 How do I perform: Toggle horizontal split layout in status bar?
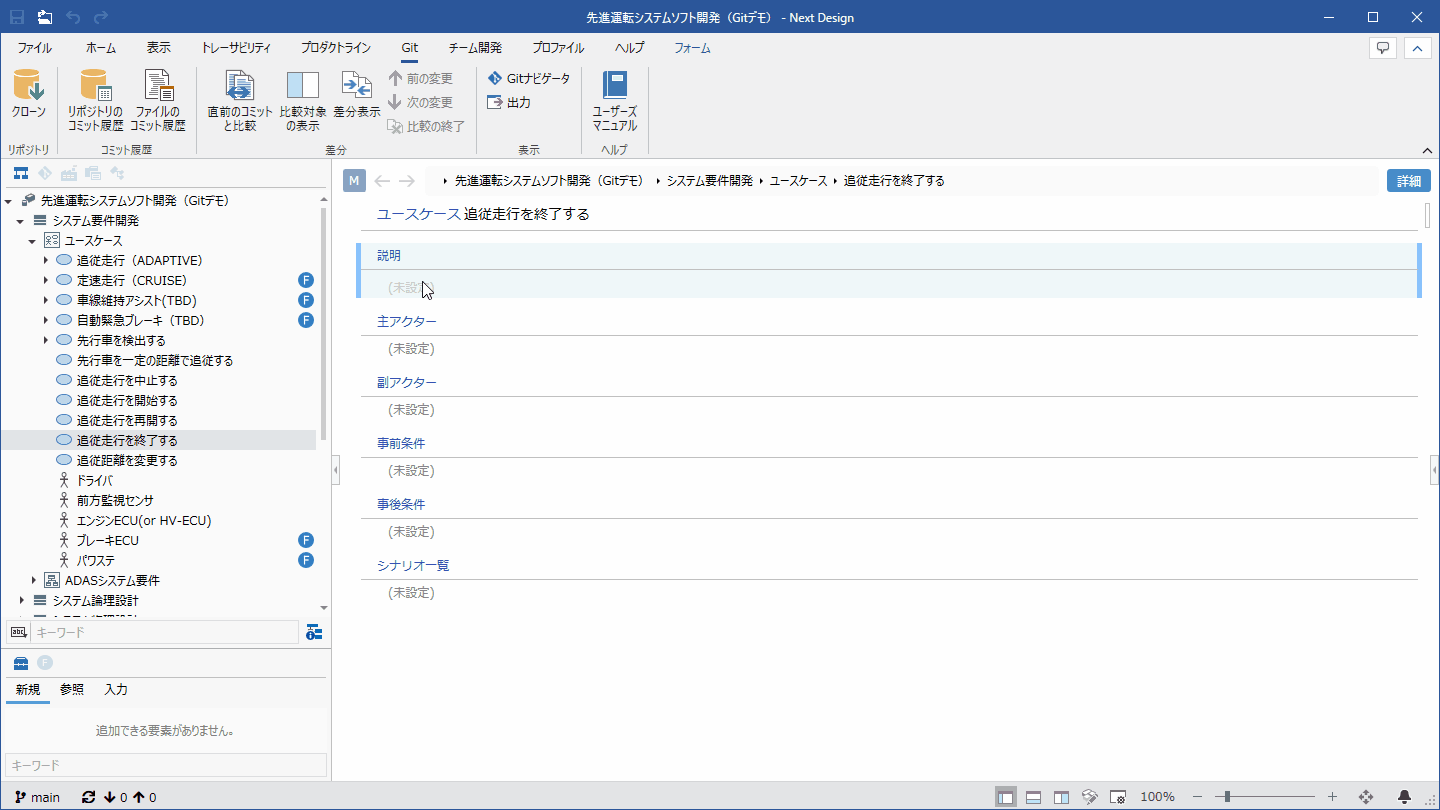[1034, 797]
